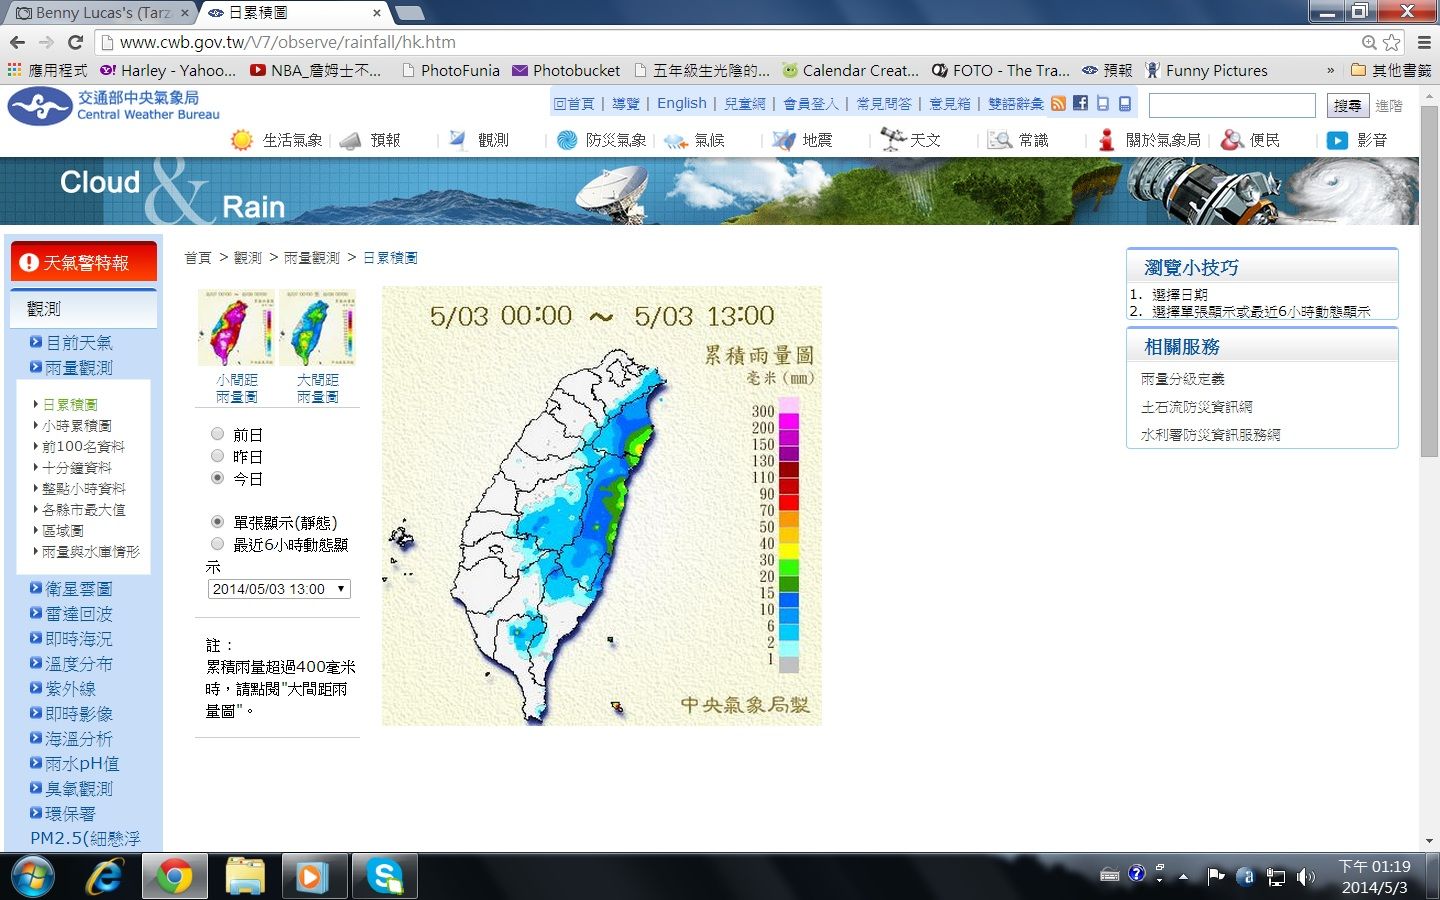
Task: Click the site search input field
Action: [1231, 105]
